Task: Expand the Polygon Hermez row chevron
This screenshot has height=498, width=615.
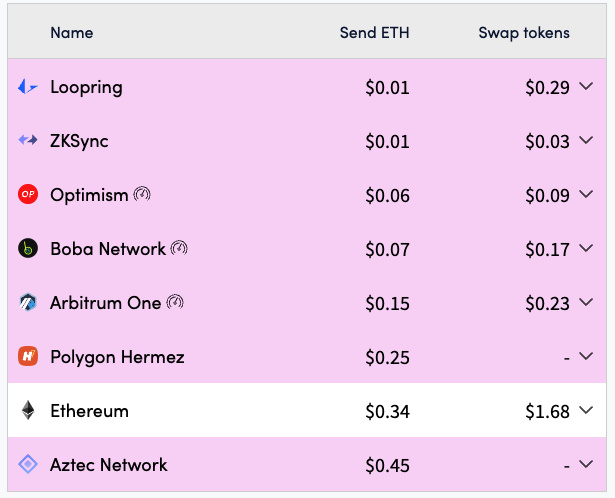Action: pyautogui.click(x=586, y=356)
